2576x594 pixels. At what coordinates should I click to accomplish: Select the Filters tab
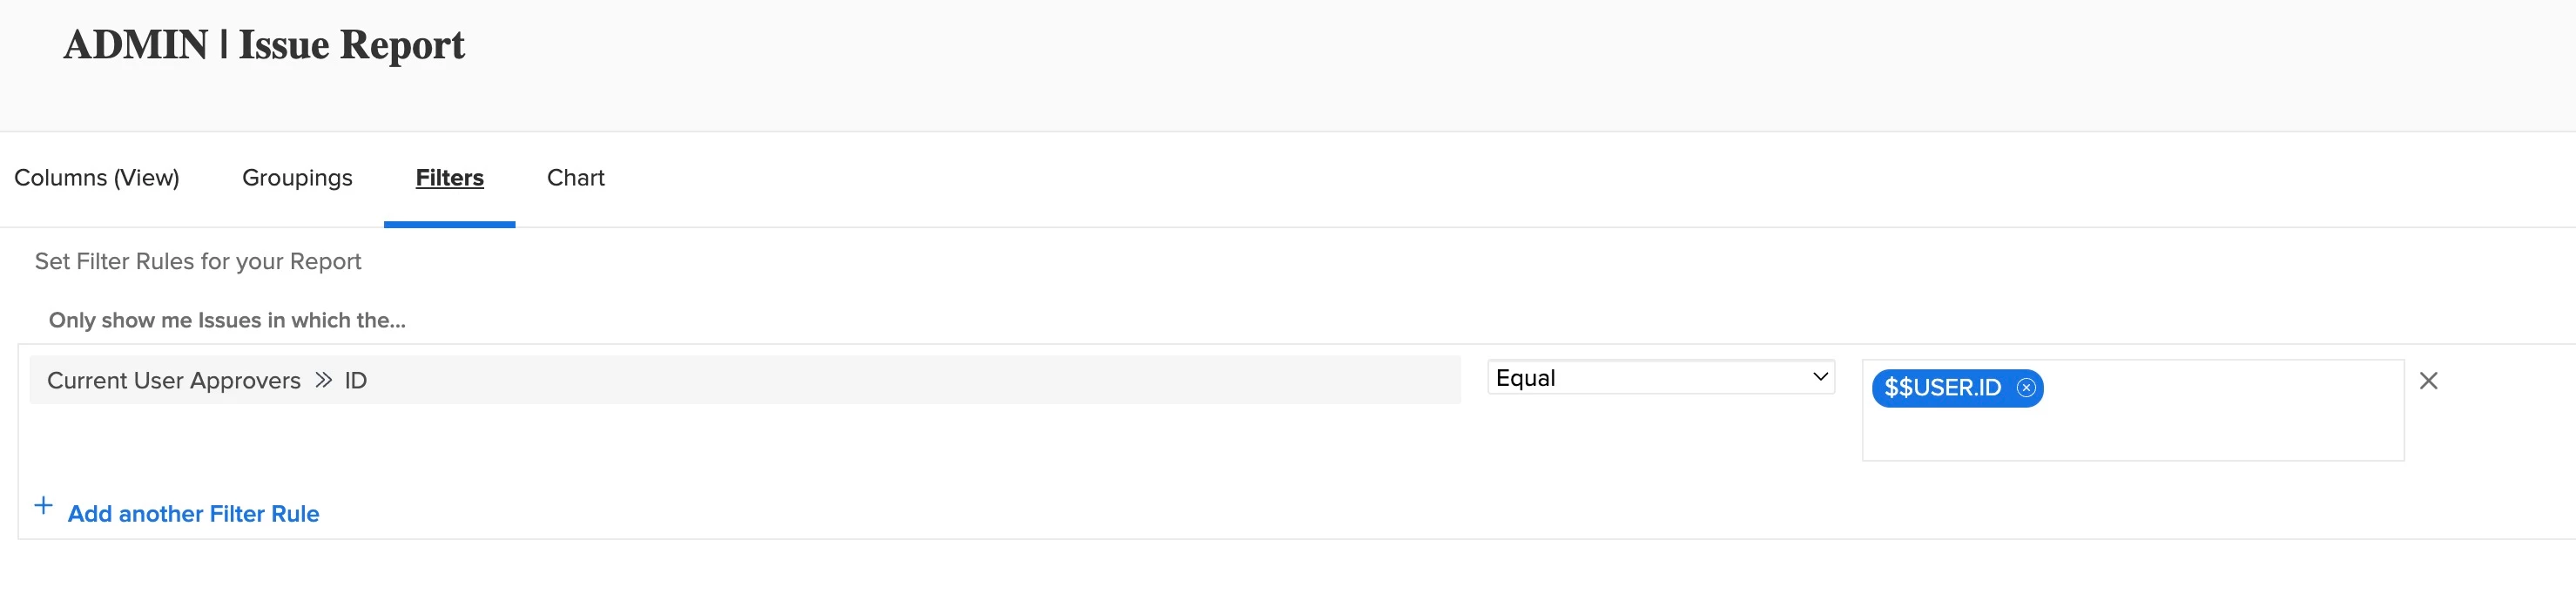450,178
